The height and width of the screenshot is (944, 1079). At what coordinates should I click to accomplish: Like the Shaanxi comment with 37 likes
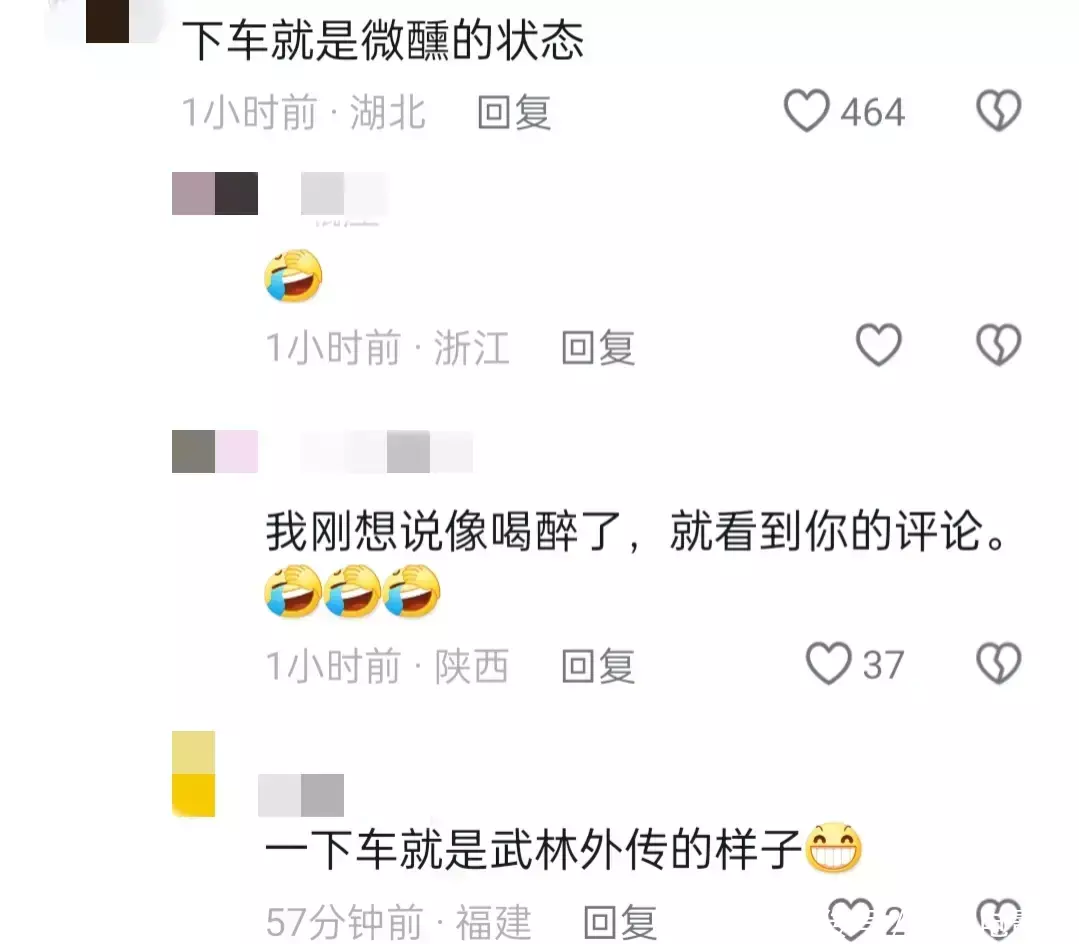(829, 664)
